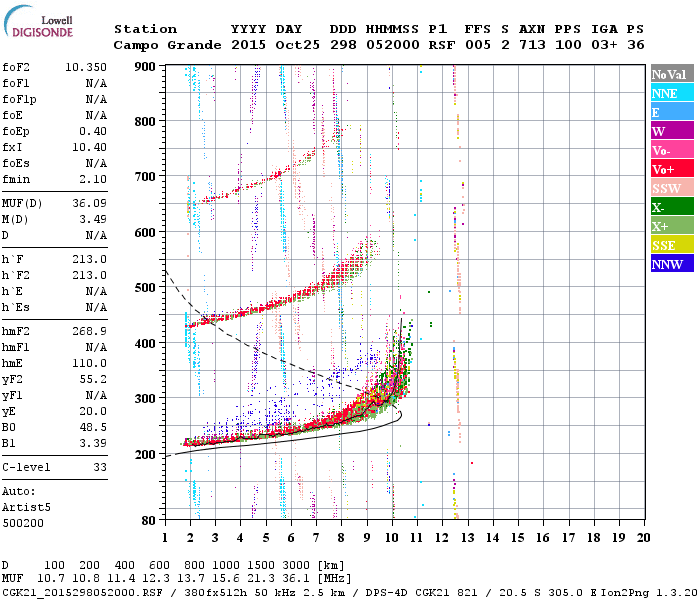Click the 1 MHz frequency axis label

(165, 538)
